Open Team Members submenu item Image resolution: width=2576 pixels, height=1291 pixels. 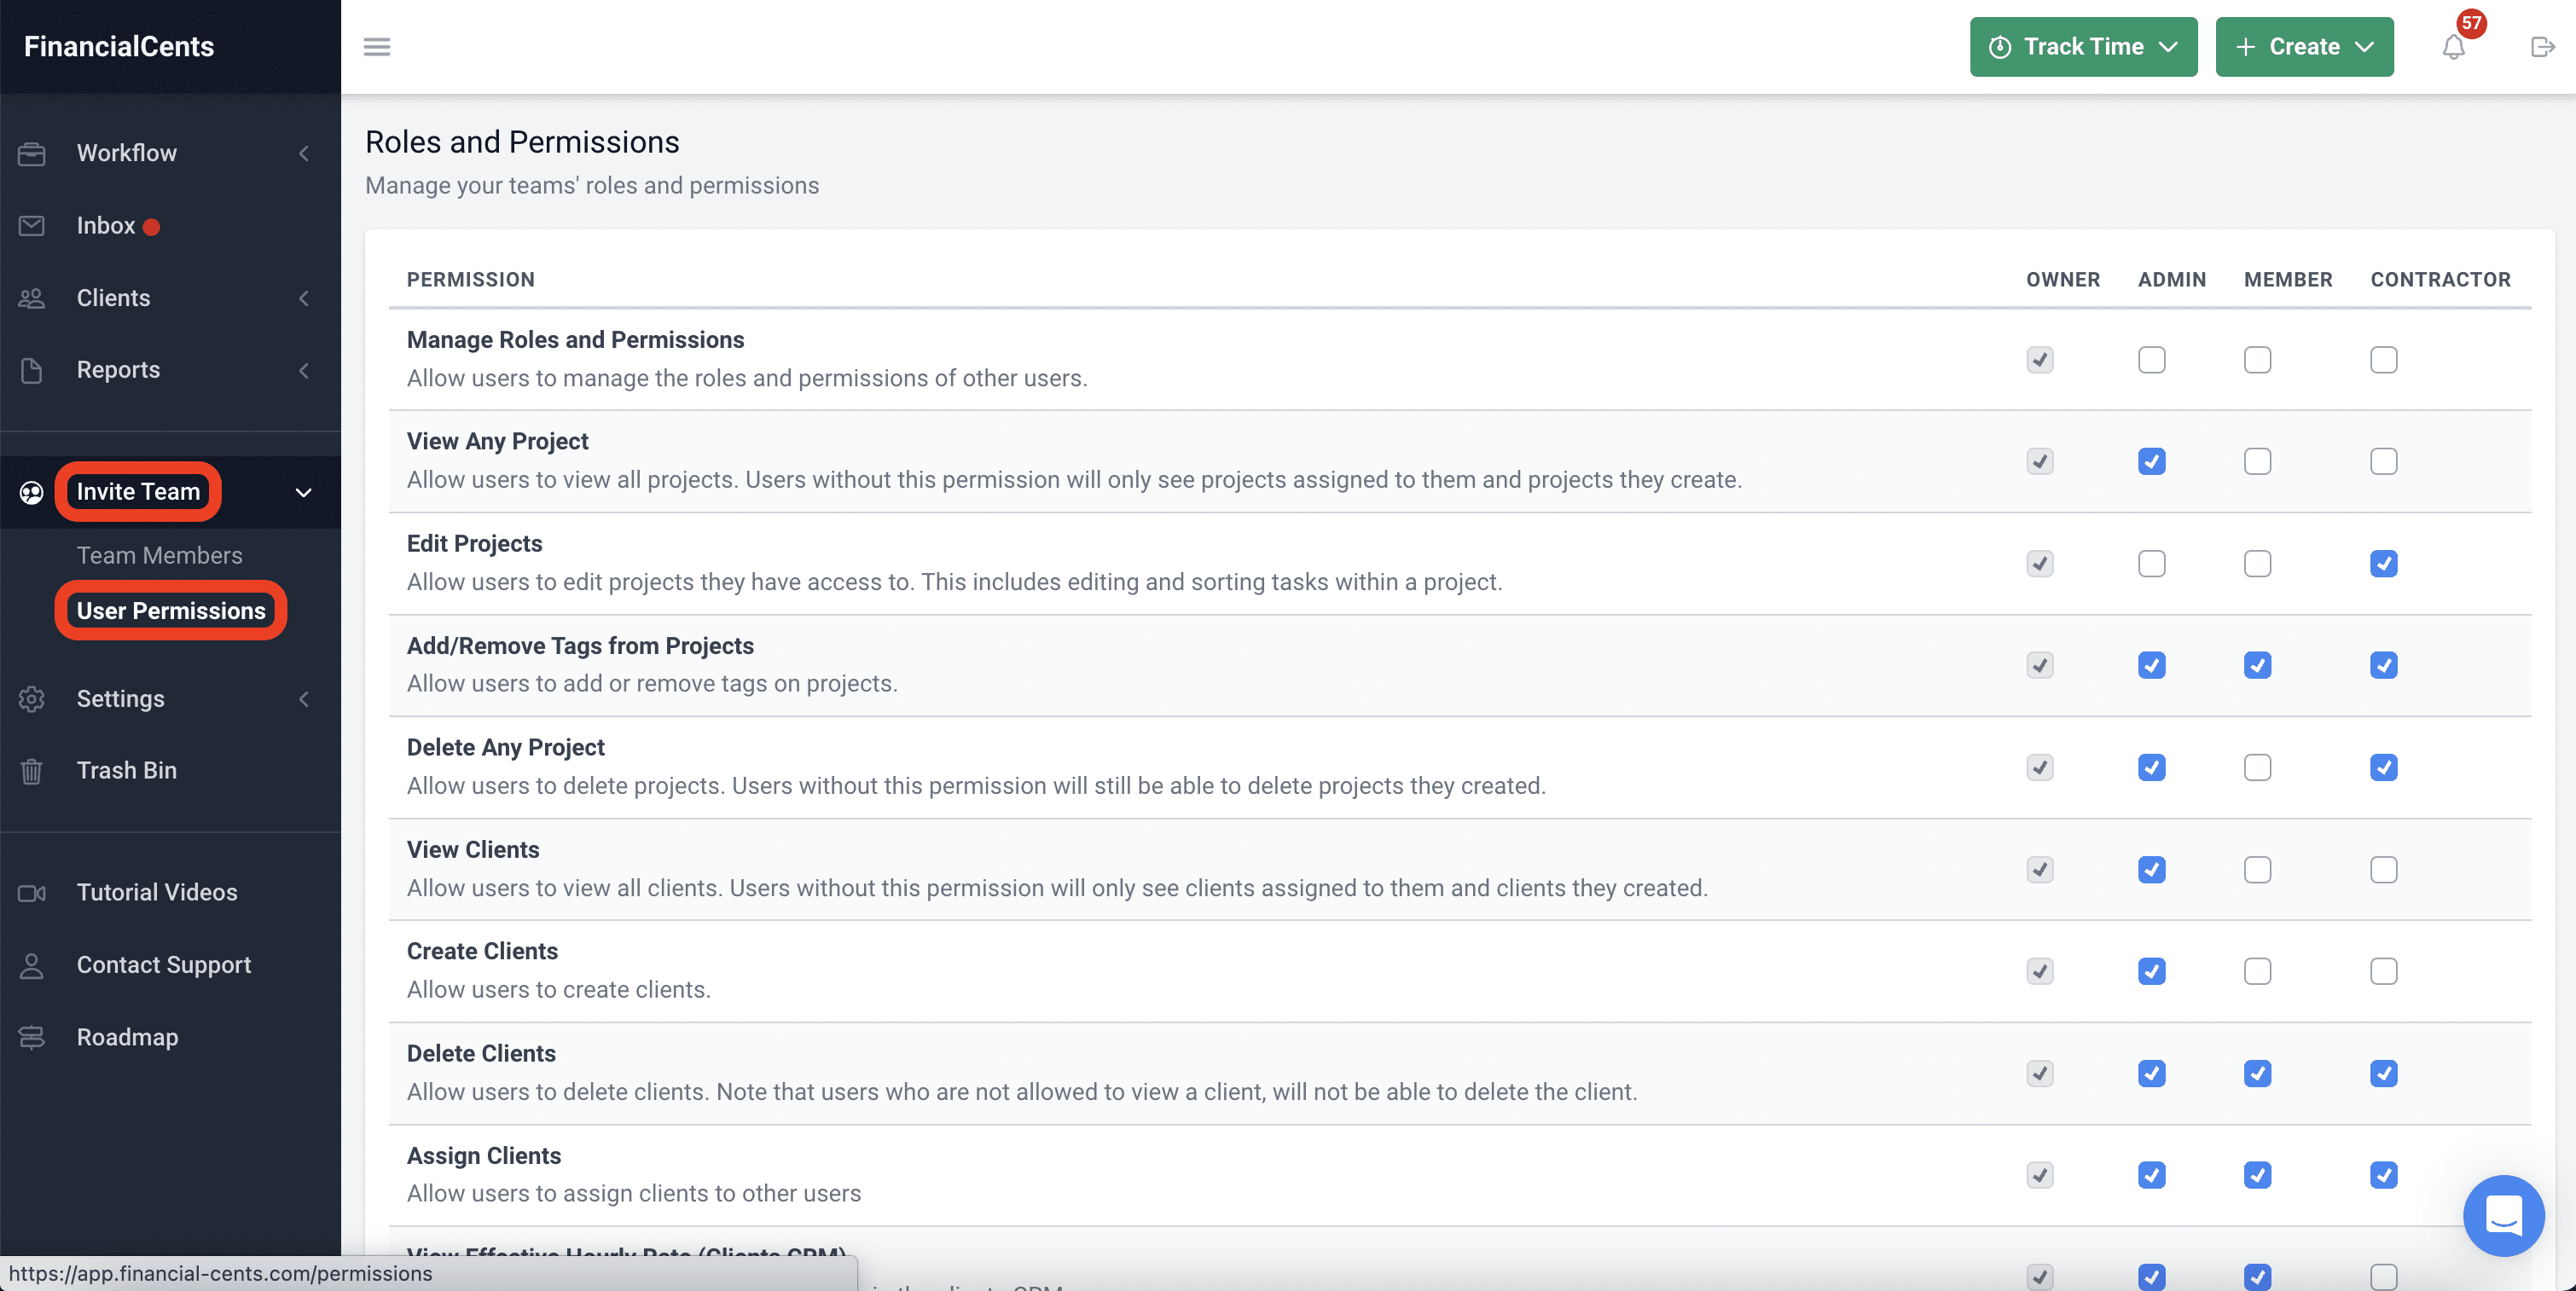tap(160, 556)
